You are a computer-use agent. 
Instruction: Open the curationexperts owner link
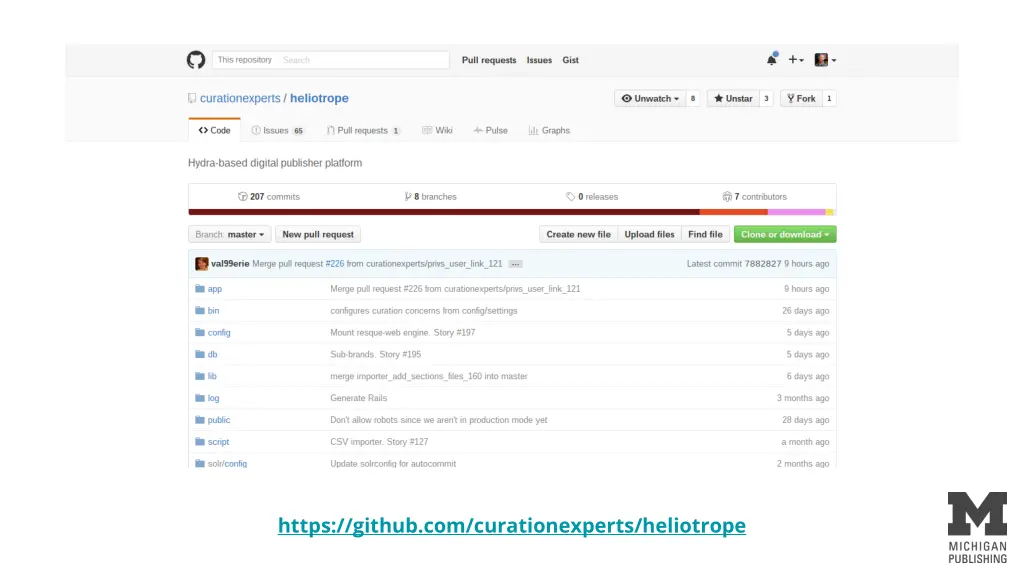point(240,98)
